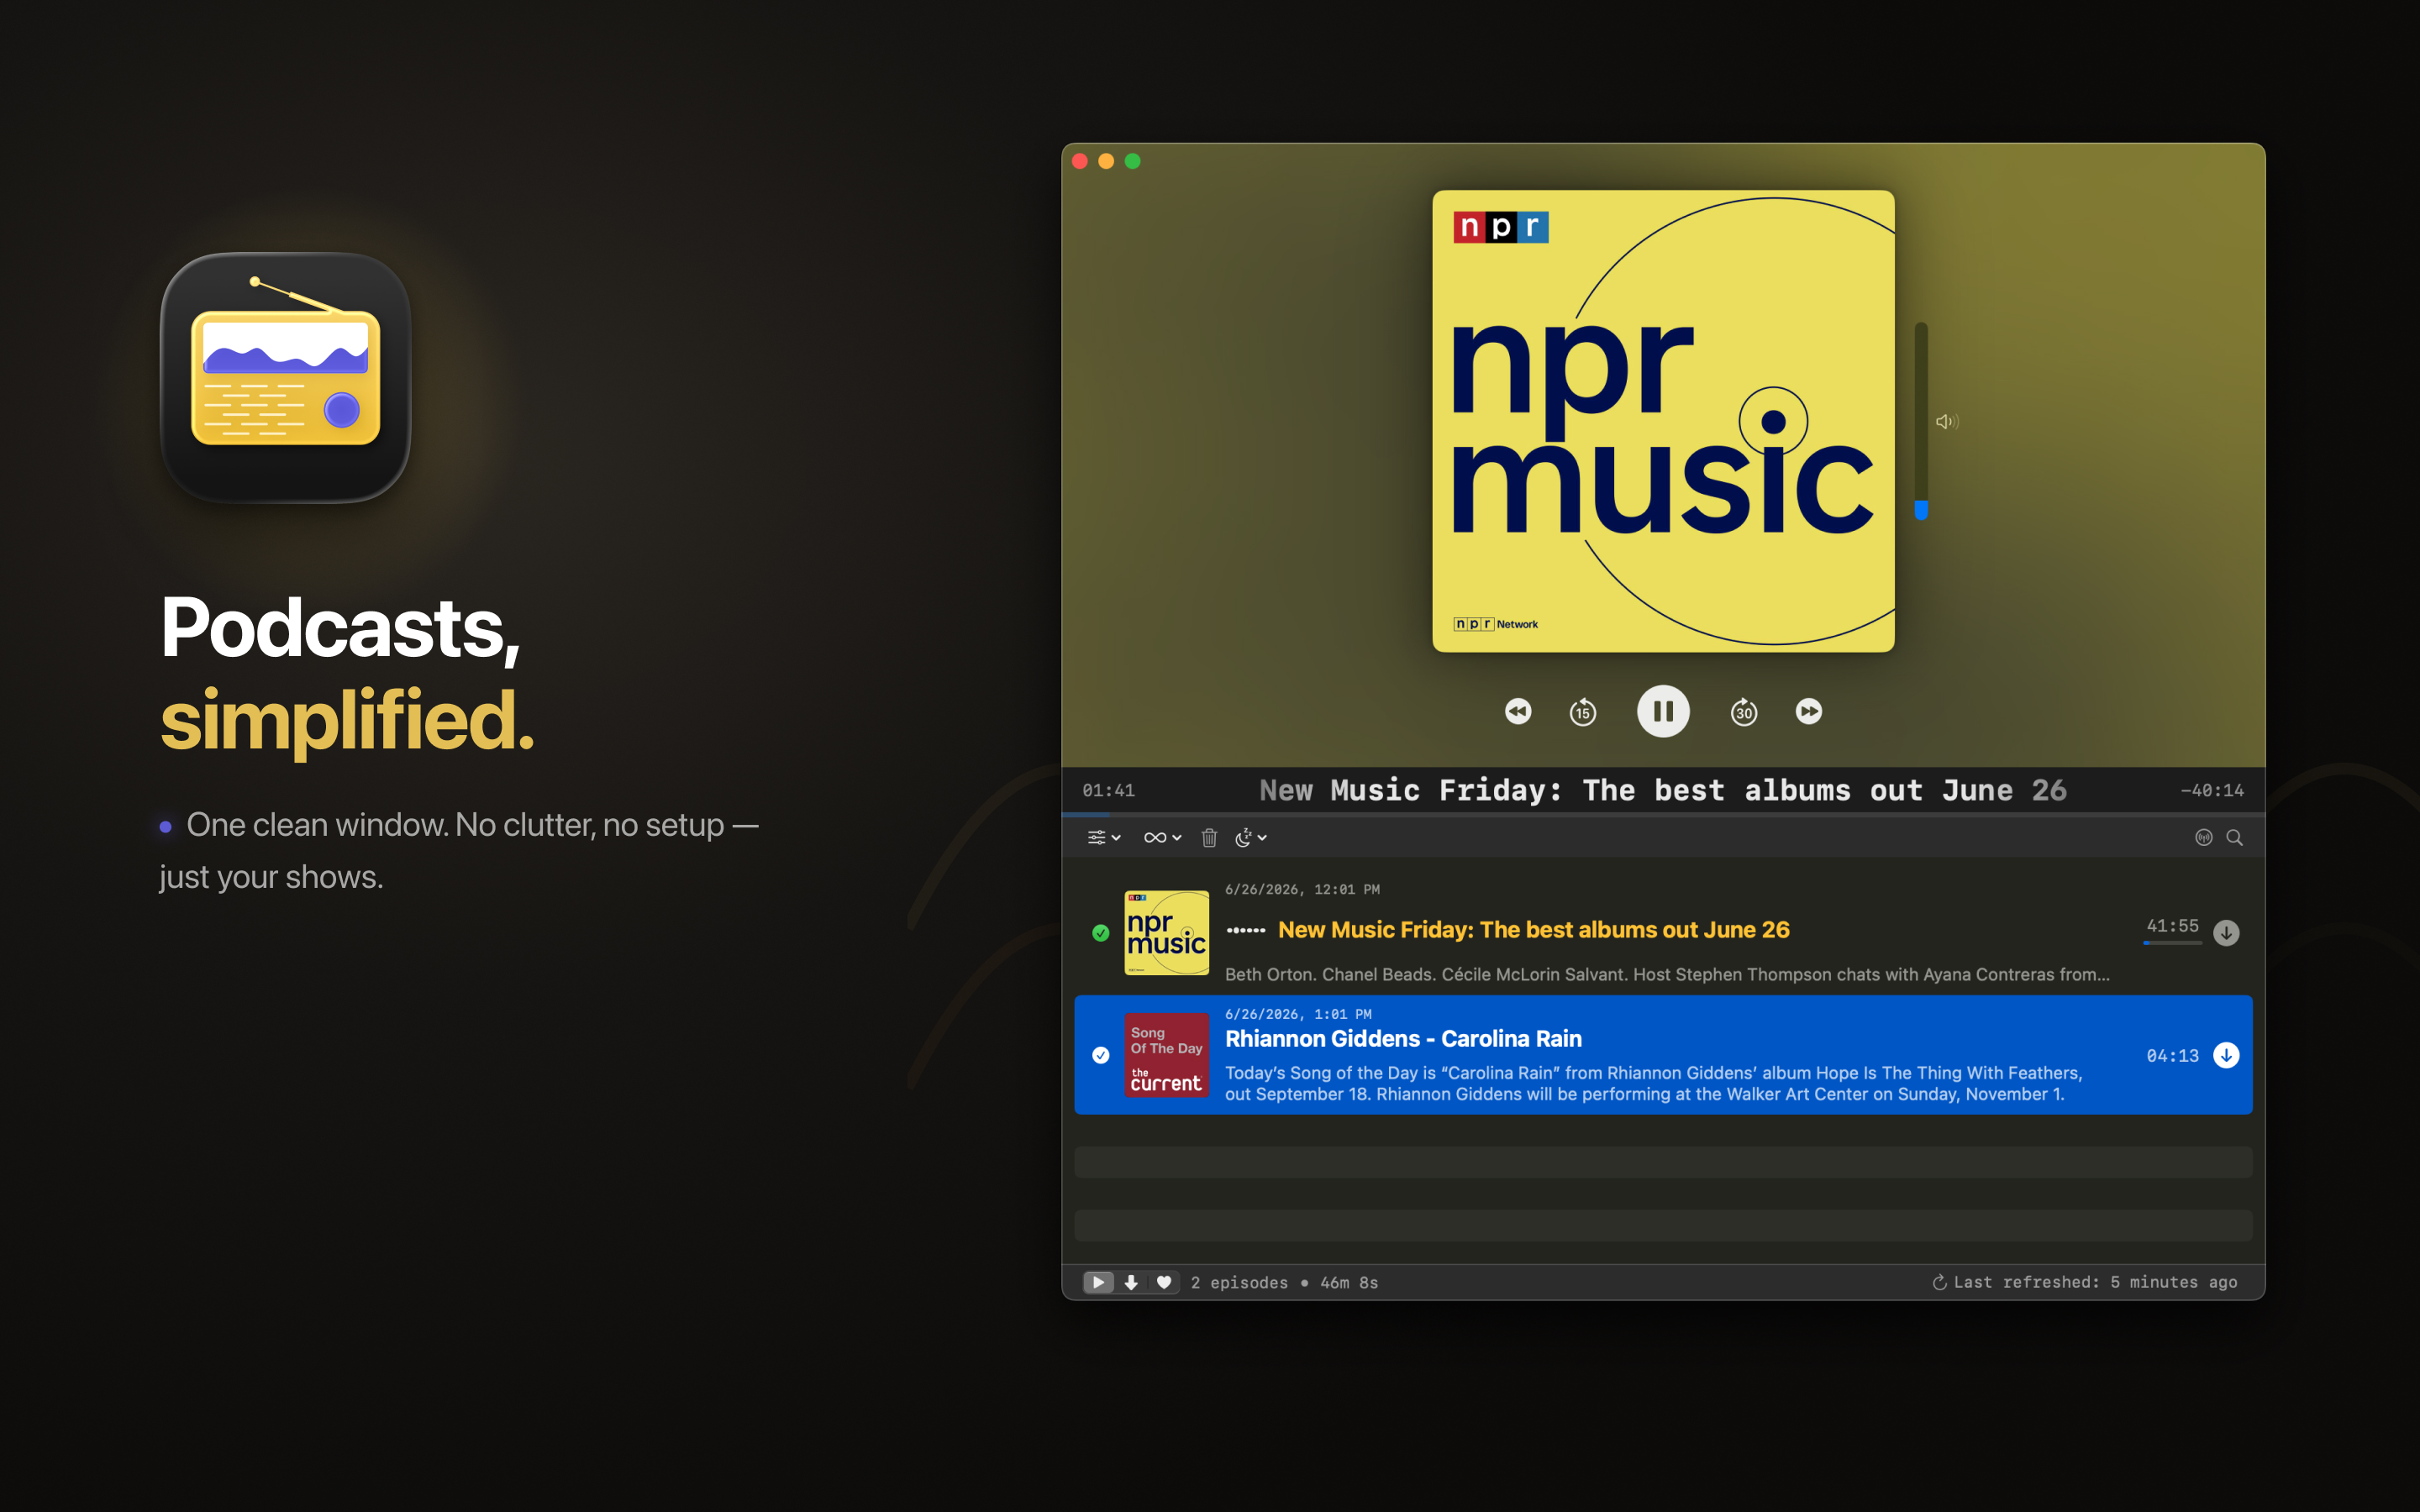Image resolution: width=2420 pixels, height=1512 pixels.
Task: Click the refresh feeds icon
Action: click(x=1939, y=1282)
